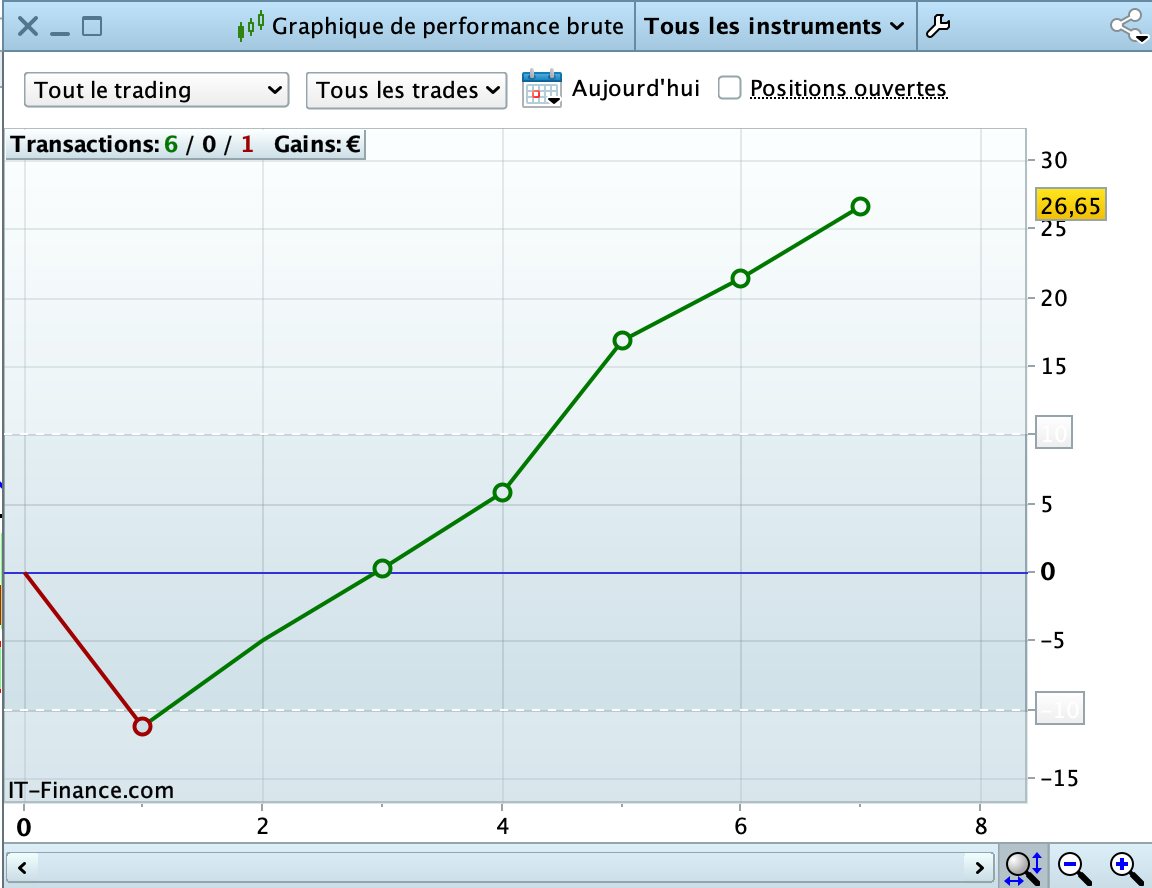Select the green point at trade 5
Viewport: 1152px width, 888px height.
pyautogui.click(x=622, y=341)
